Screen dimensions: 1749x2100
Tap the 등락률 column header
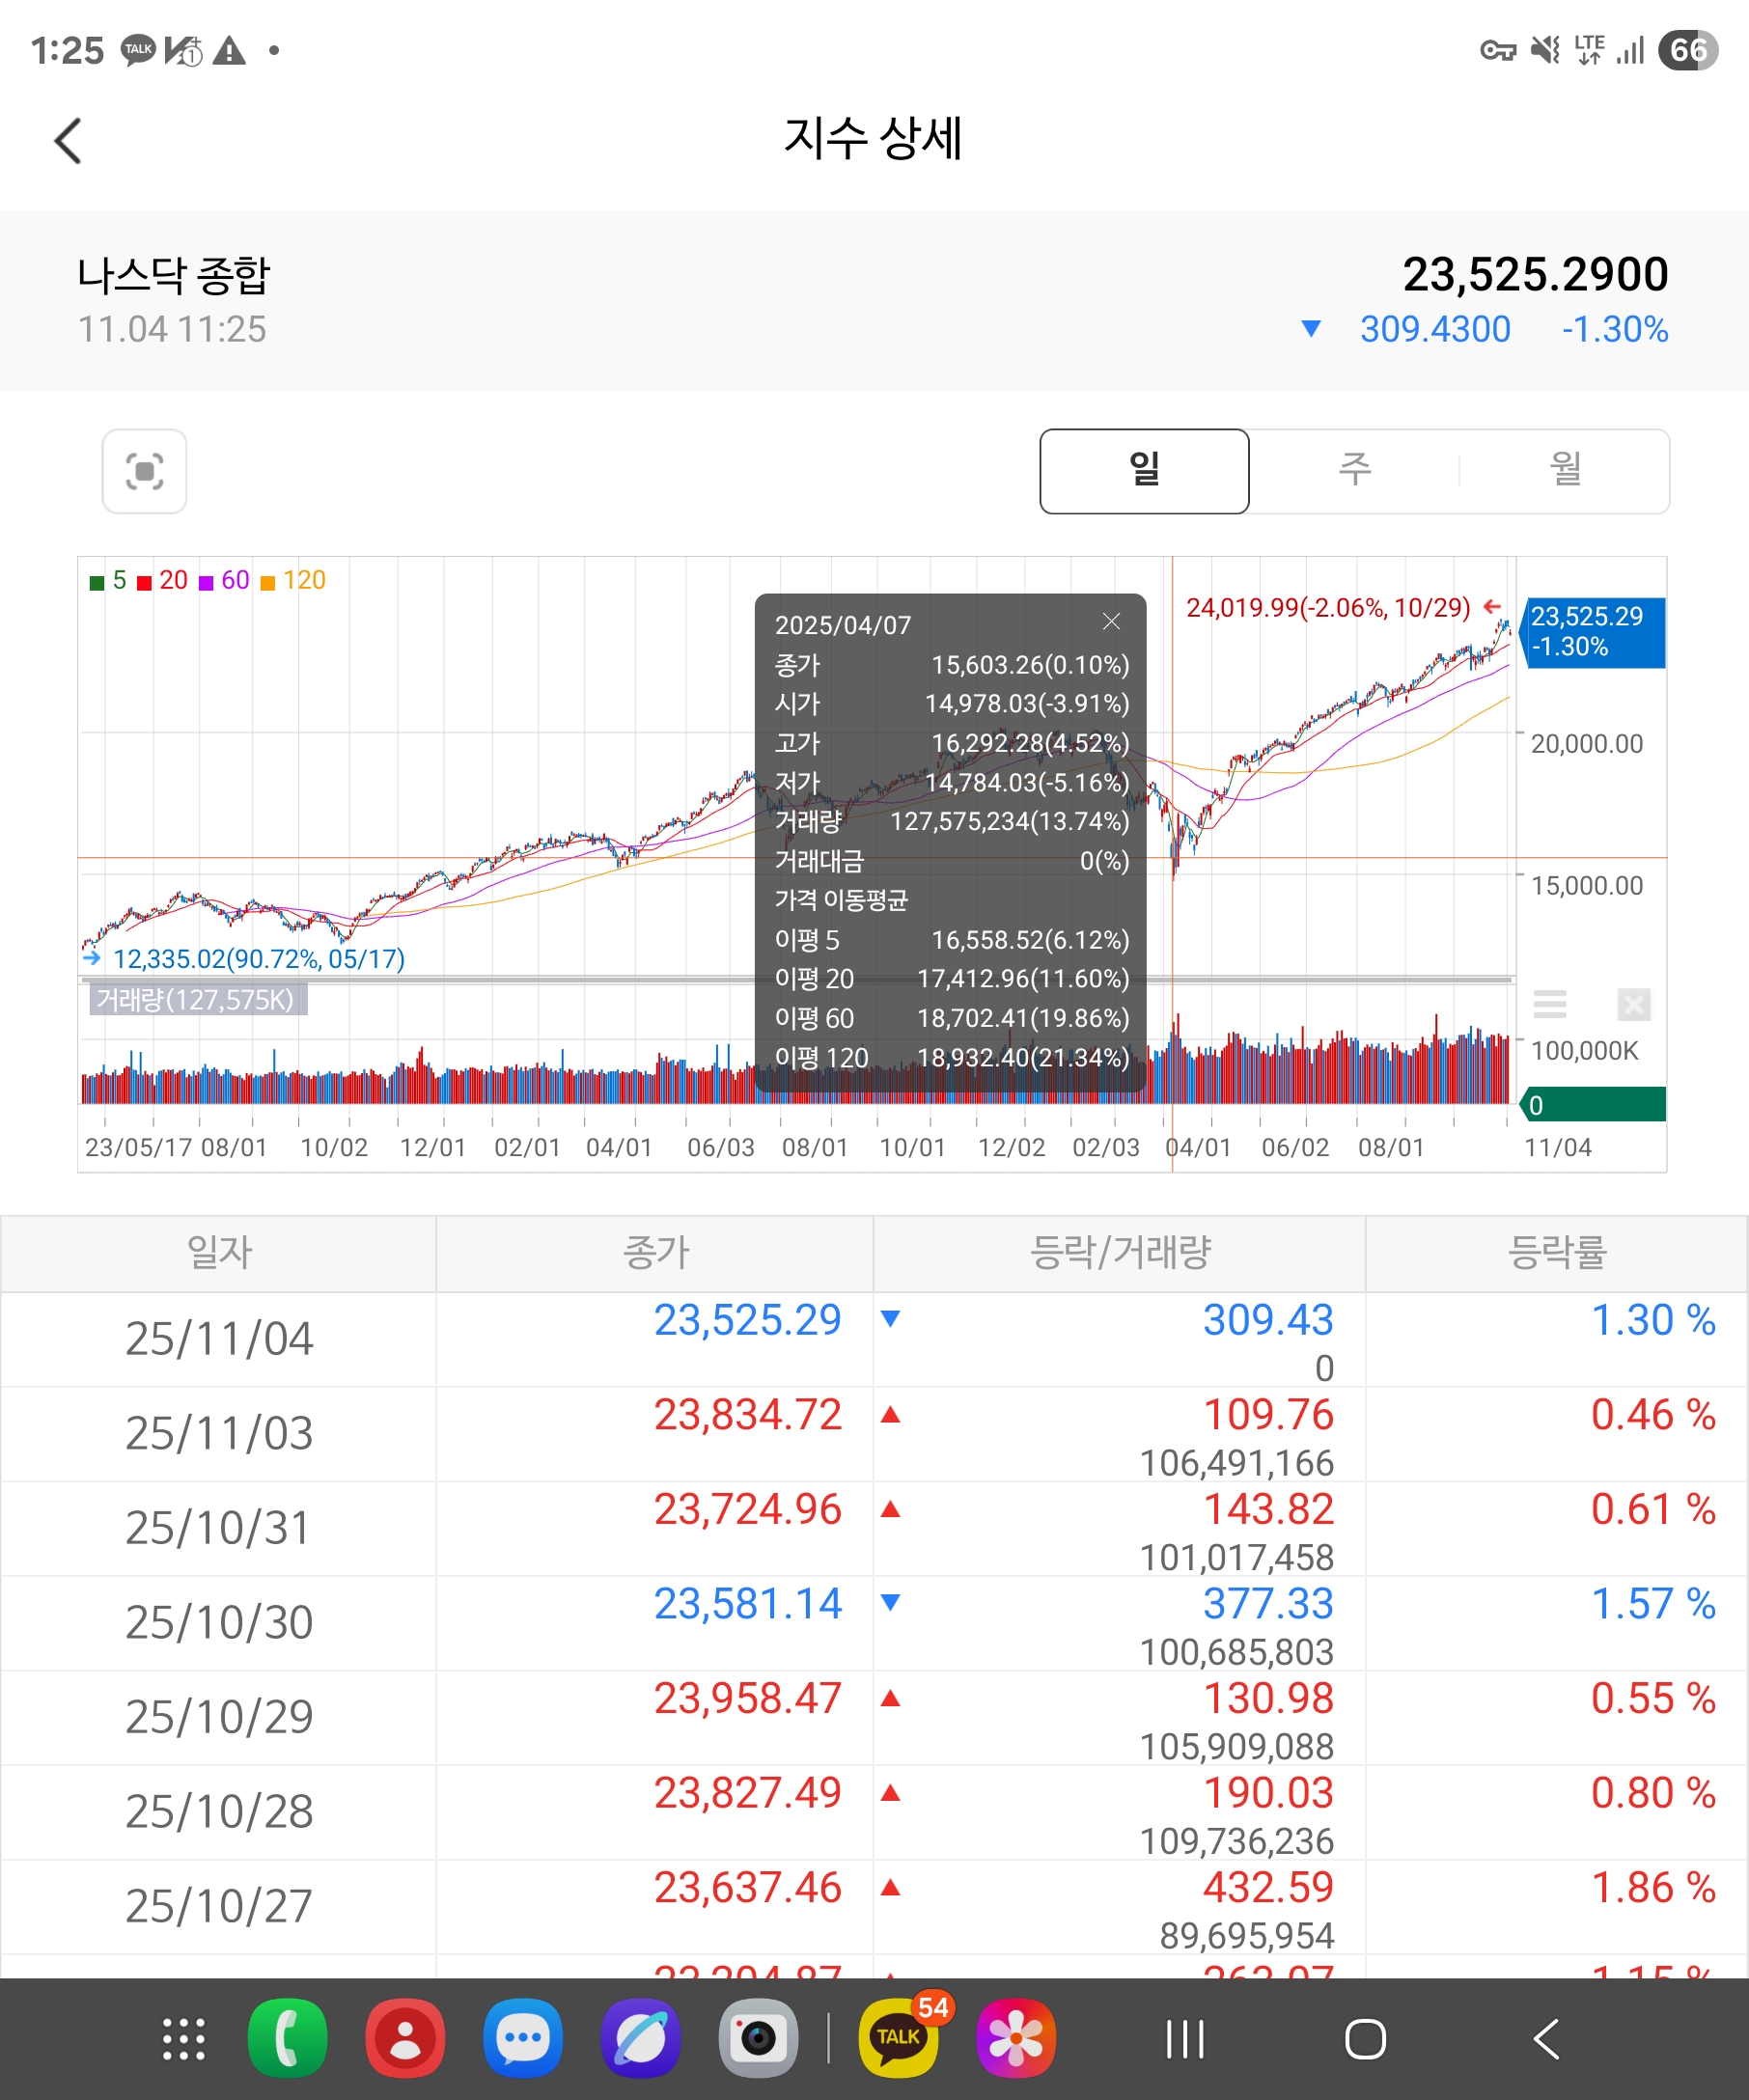pos(1556,1253)
